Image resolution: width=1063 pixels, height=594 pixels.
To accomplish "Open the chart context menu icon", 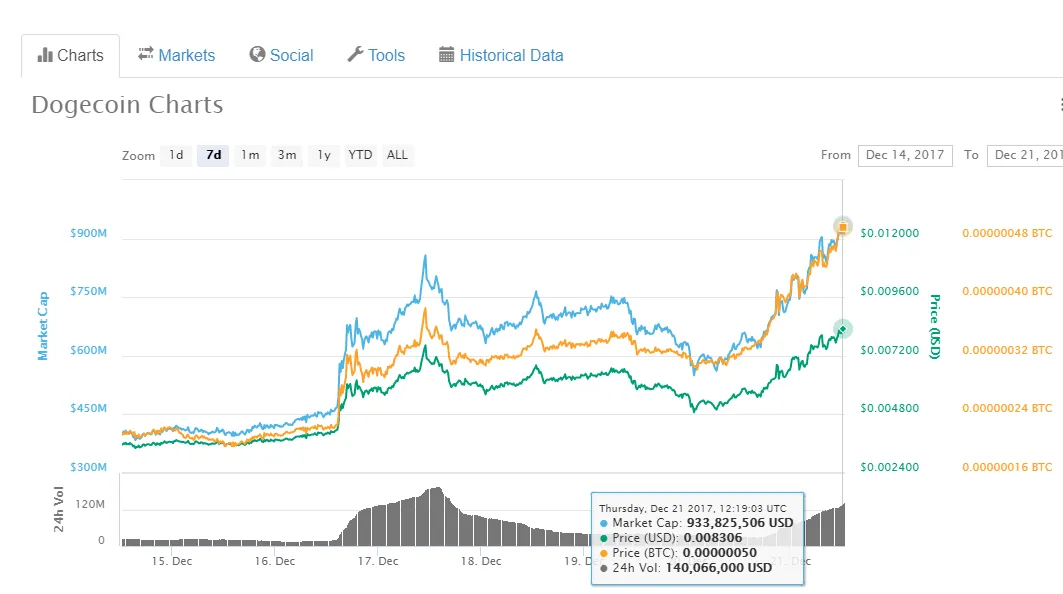I will coord(1060,104).
